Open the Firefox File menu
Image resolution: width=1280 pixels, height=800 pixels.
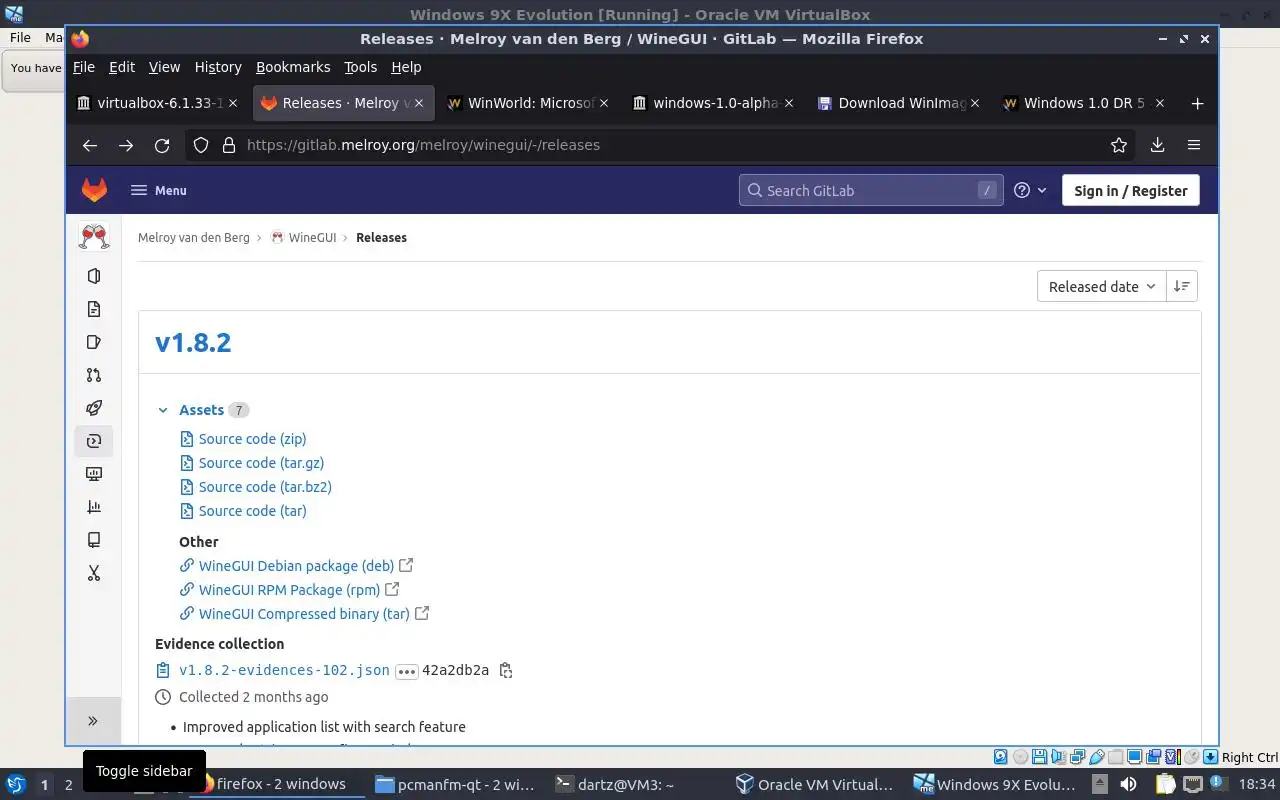click(84, 67)
